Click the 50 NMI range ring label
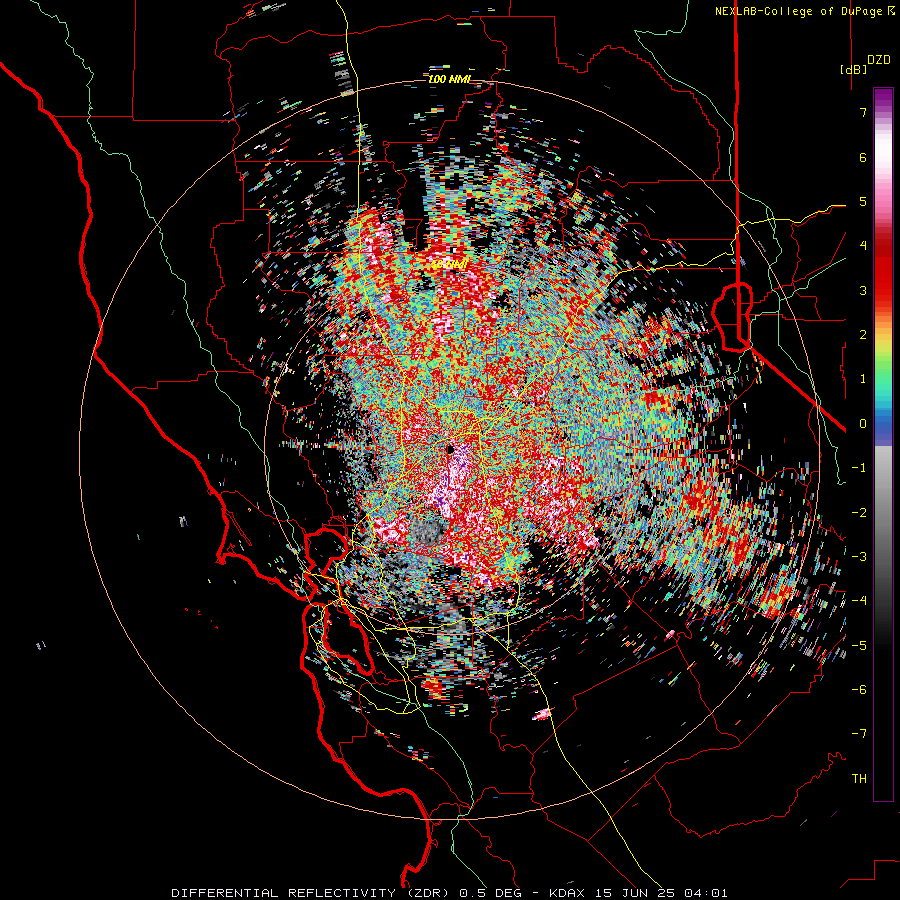Screen dimensions: 900x900 [x=449, y=265]
